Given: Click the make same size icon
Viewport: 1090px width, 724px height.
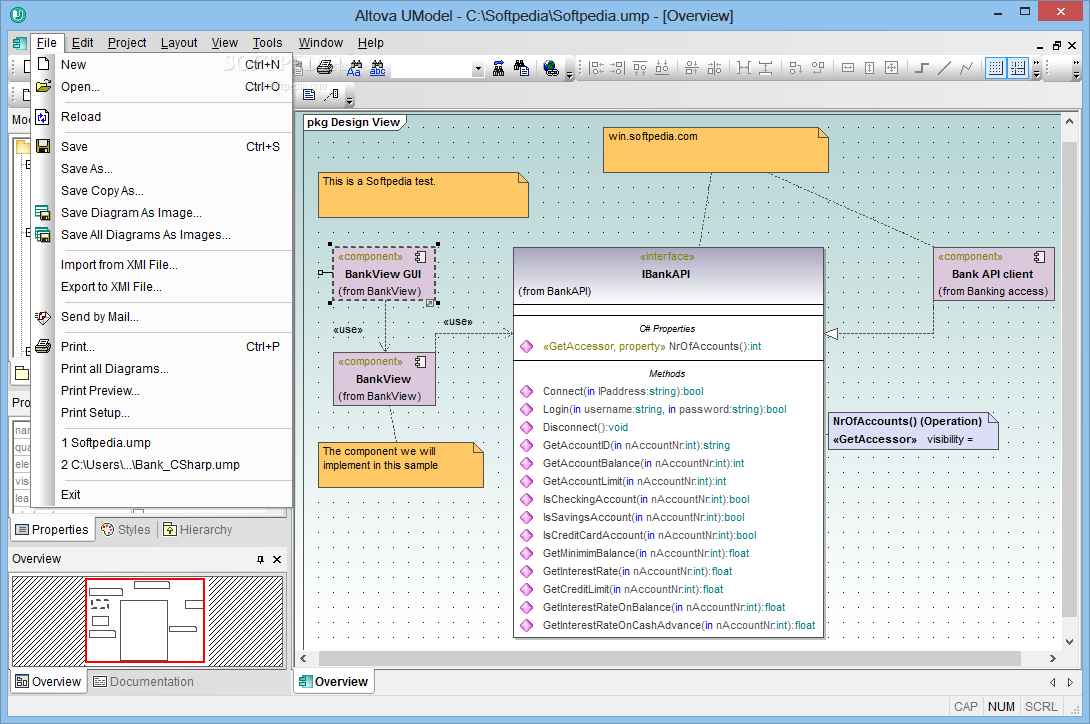Looking at the screenshot, I should pos(891,67).
